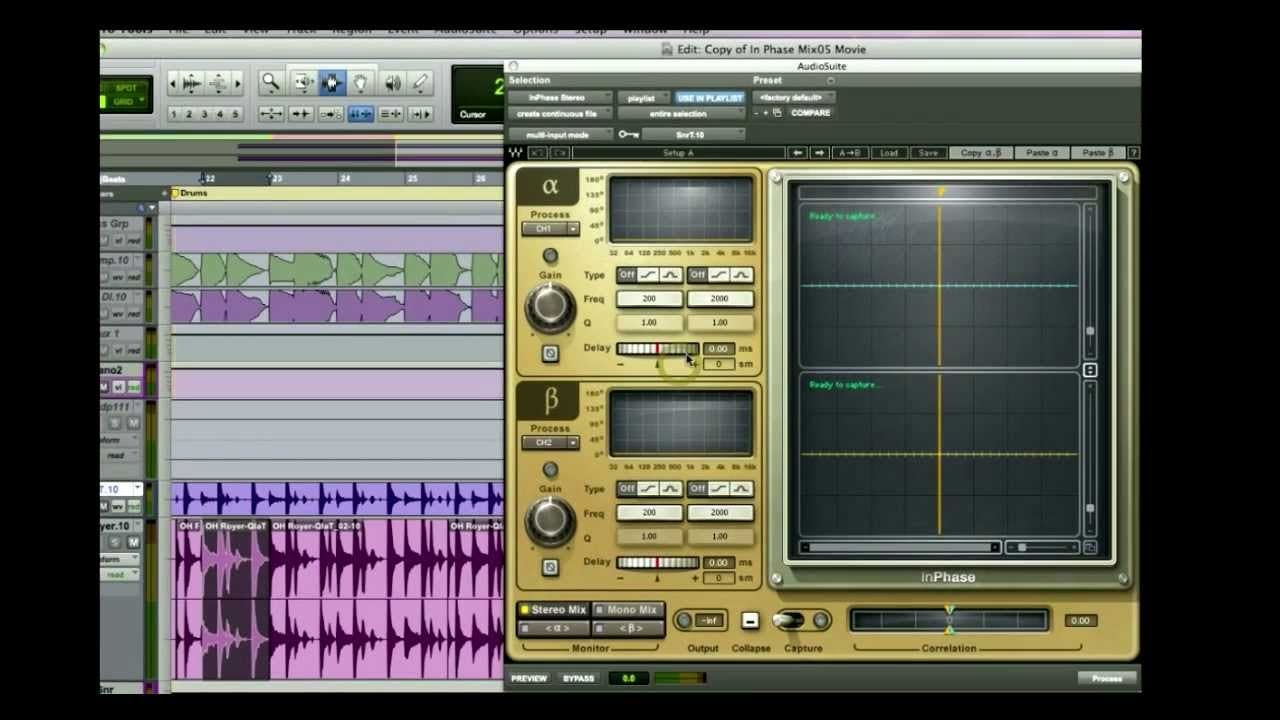Click the Collapse icon in the InPhase plugin

(750, 620)
